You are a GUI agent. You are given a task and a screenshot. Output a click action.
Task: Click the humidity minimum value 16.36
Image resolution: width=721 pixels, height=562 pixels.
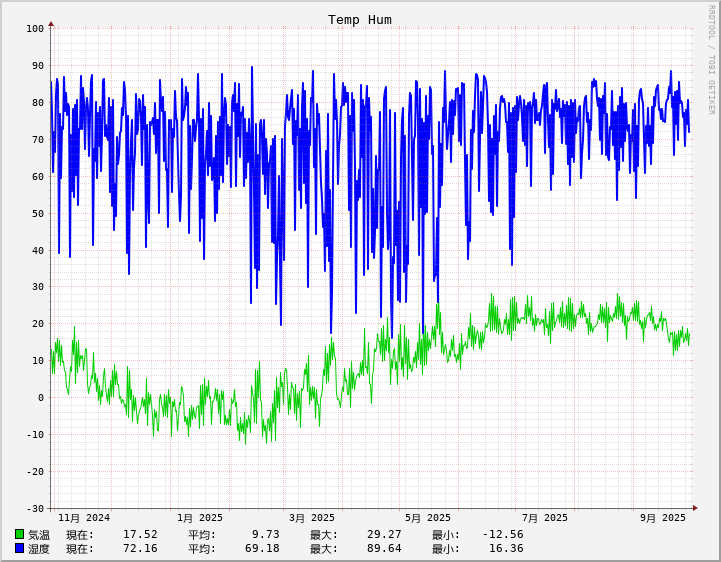click(x=506, y=549)
